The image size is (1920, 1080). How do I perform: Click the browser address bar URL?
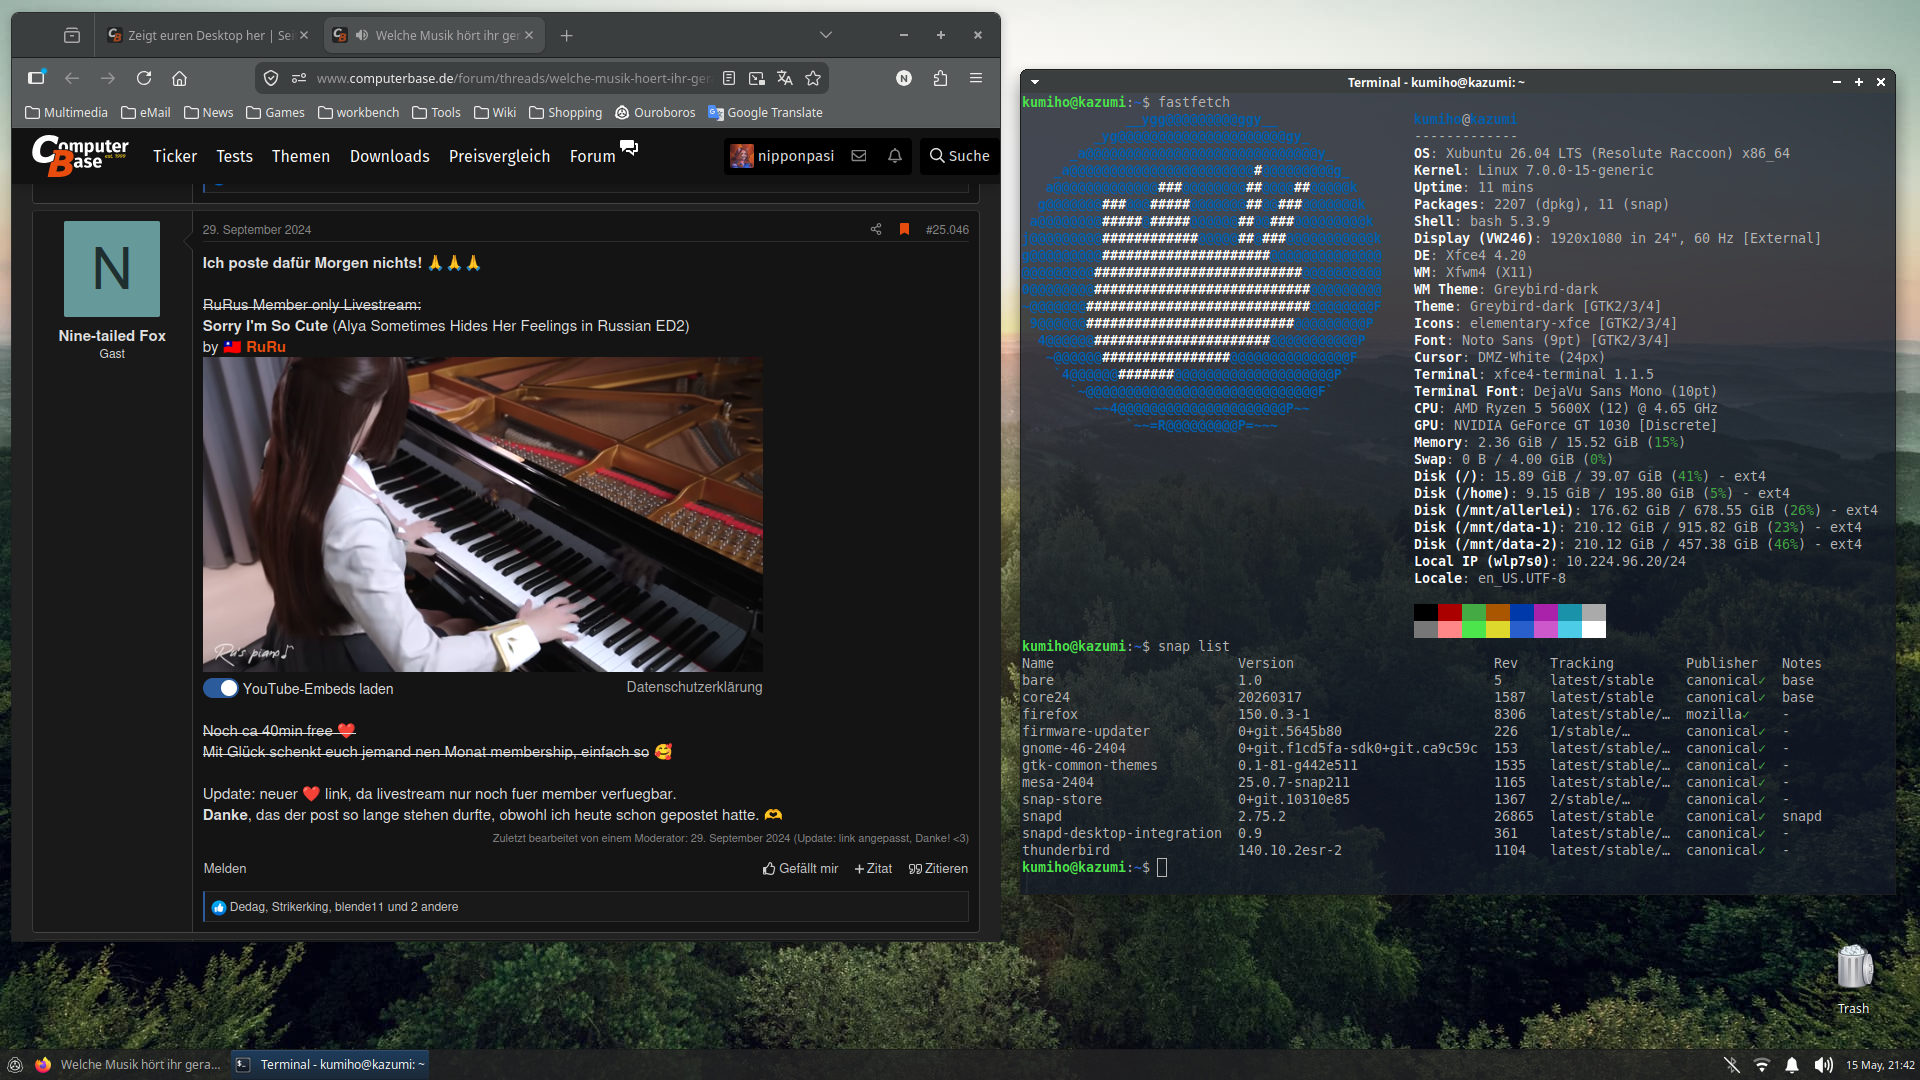(x=513, y=78)
